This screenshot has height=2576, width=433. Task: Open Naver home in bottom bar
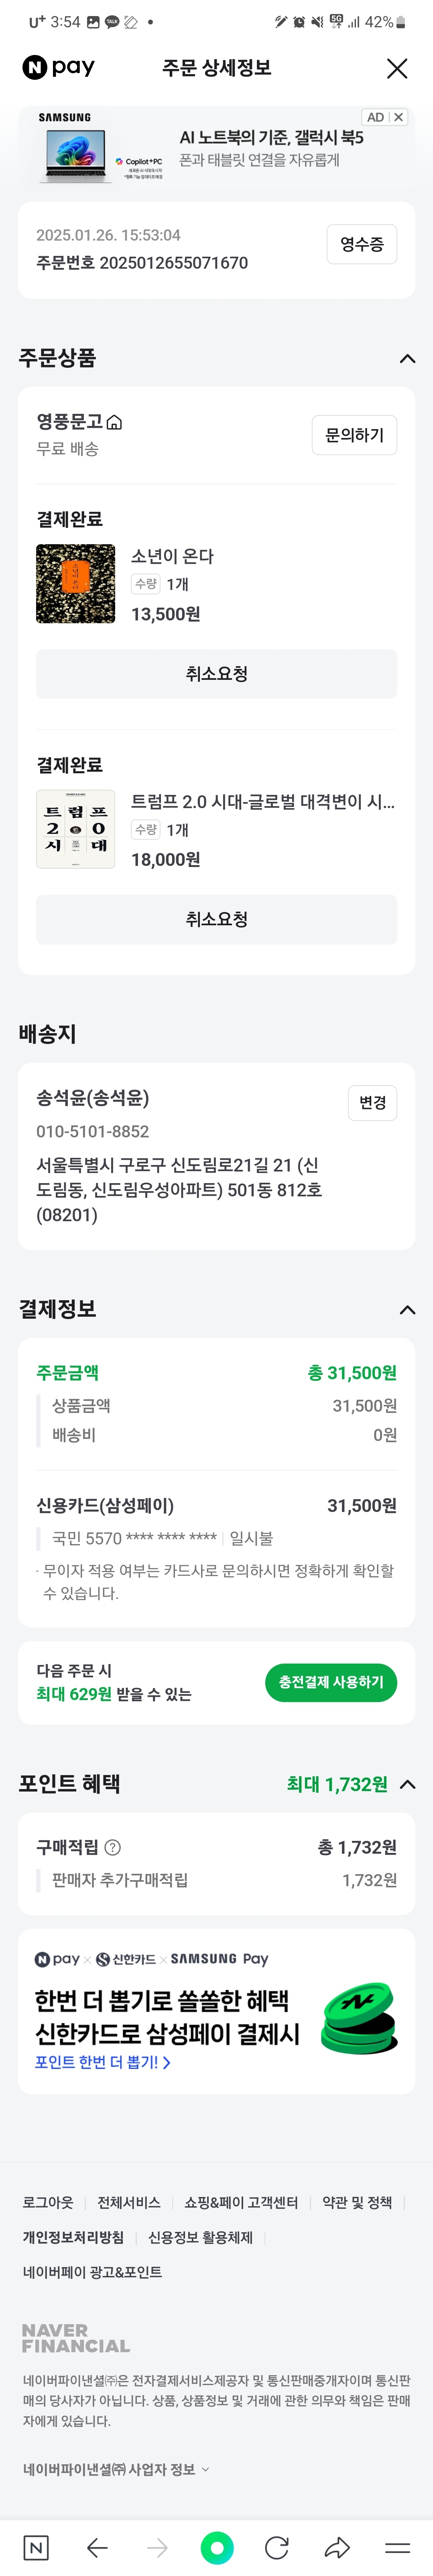tap(35, 2547)
